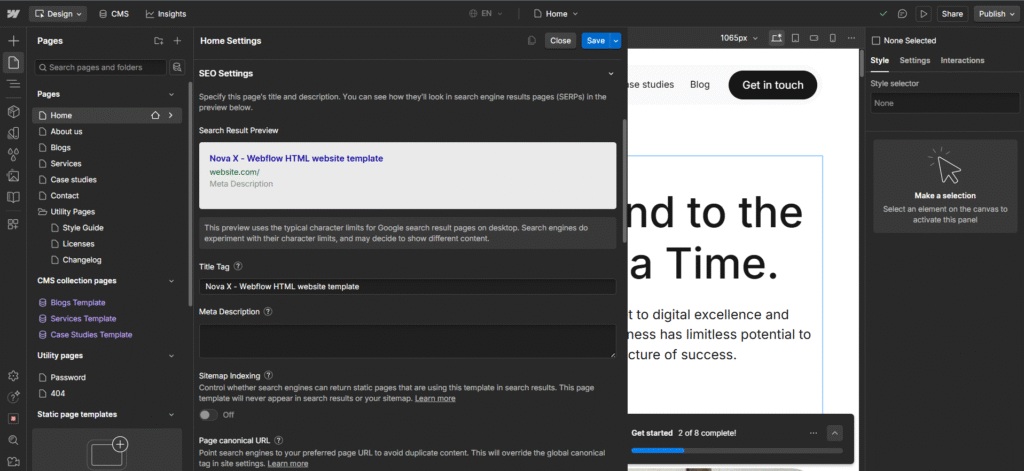Image resolution: width=1024 pixels, height=471 pixels.
Task: Click Title Tag help icon
Action: [238, 267]
